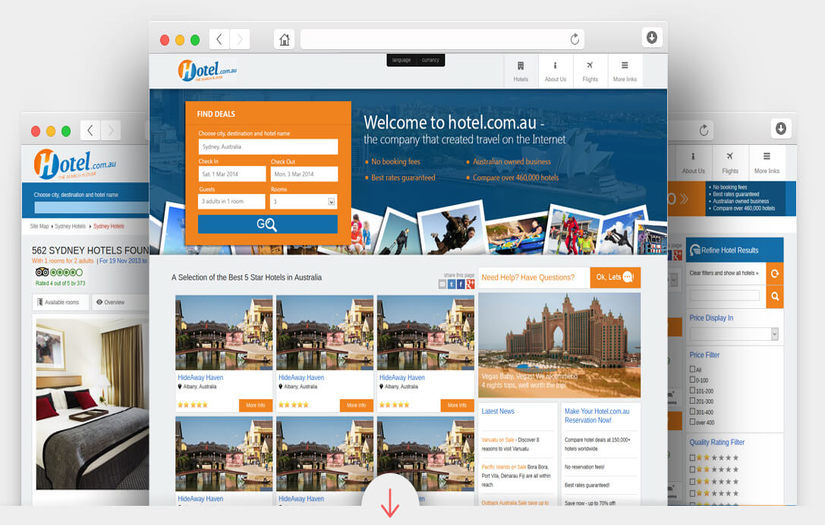Viewport: 825px width, 525px height.
Task: Open the hotel bedroom photo in the left window
Action: tap(92, 404)
